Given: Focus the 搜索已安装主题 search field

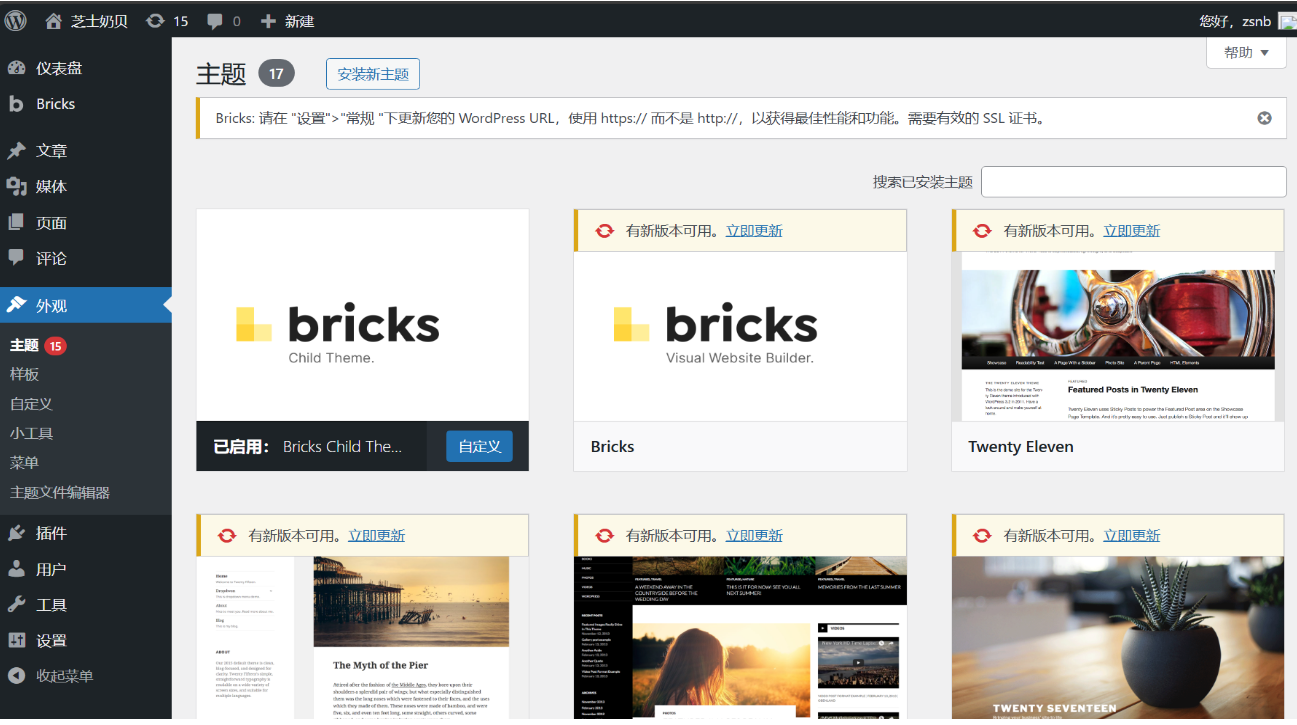Looking at the screenshot, I should click(x=1133, y=182).
